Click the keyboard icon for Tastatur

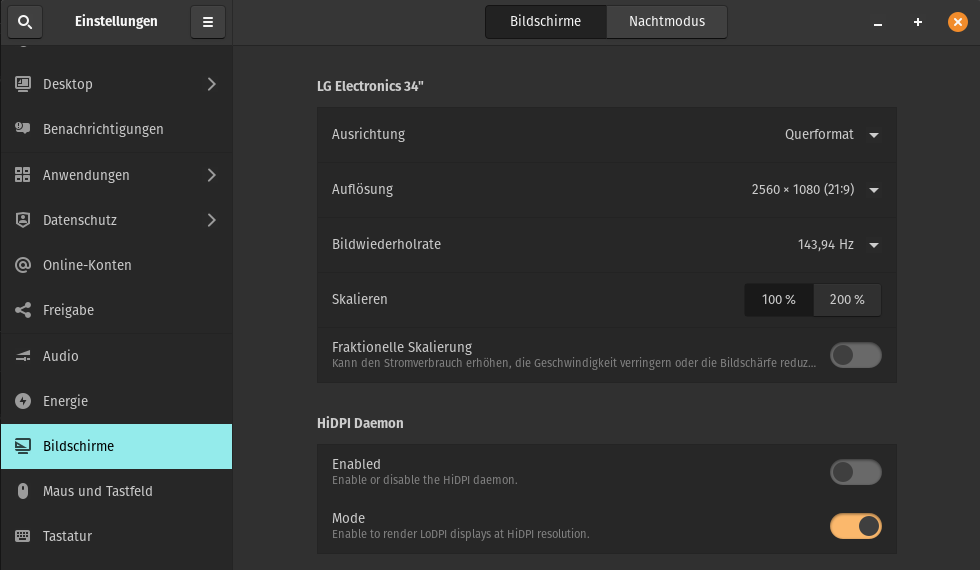[22, 536]
